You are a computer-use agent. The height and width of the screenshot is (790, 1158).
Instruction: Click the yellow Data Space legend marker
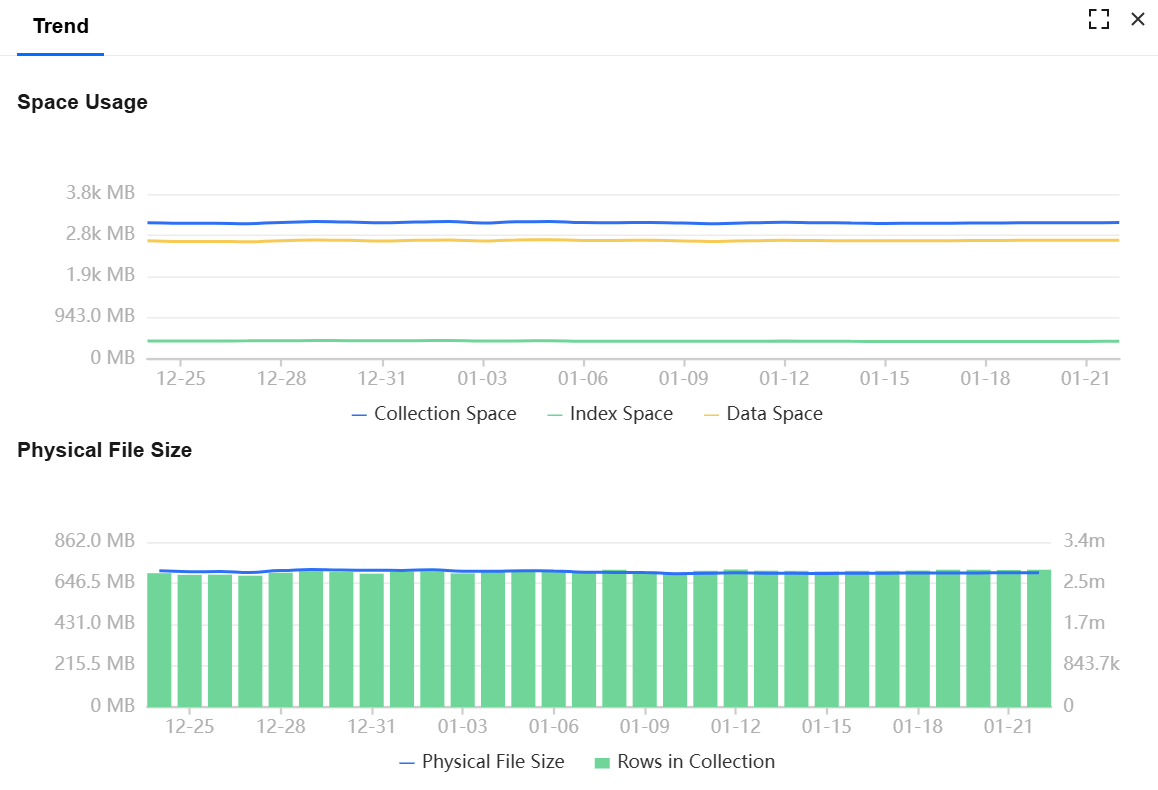[x=711, y=415]
